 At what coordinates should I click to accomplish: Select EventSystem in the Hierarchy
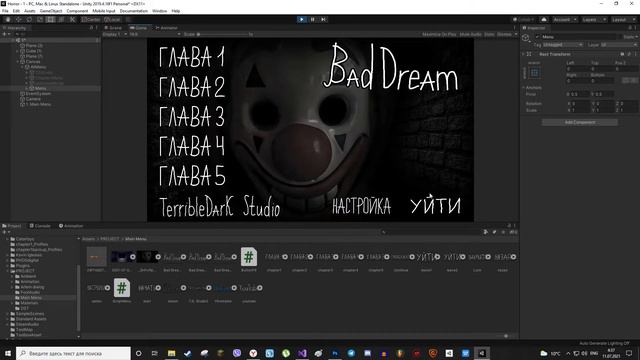[38, 93]
